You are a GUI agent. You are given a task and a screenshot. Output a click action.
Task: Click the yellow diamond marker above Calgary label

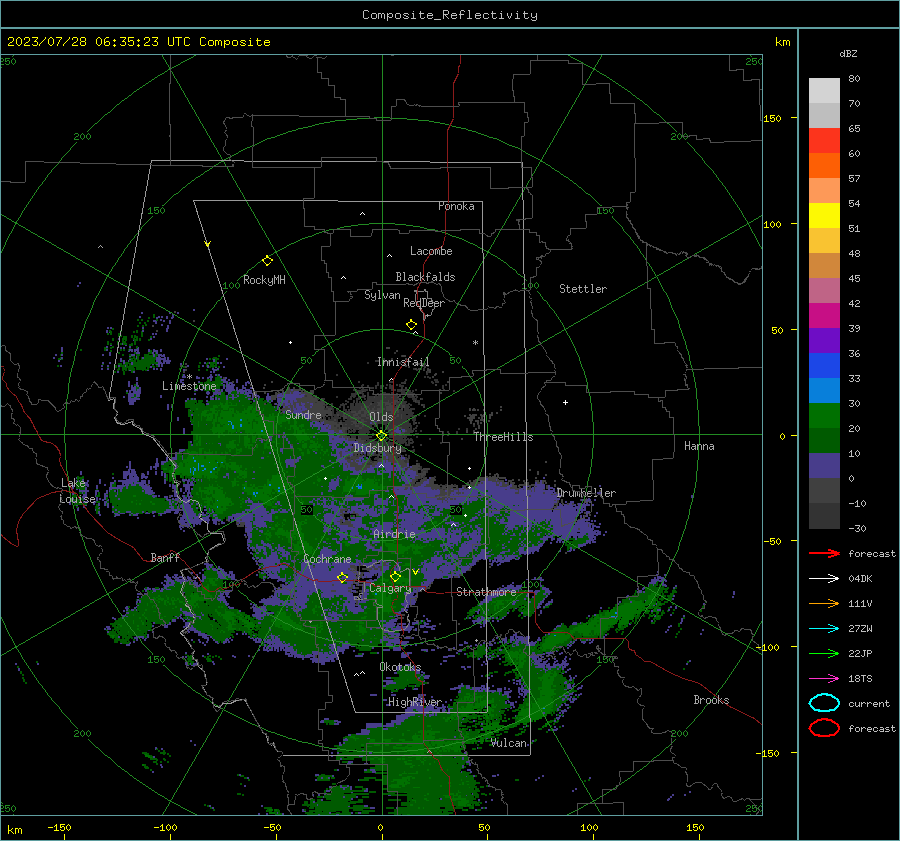[x=395, y=576]
